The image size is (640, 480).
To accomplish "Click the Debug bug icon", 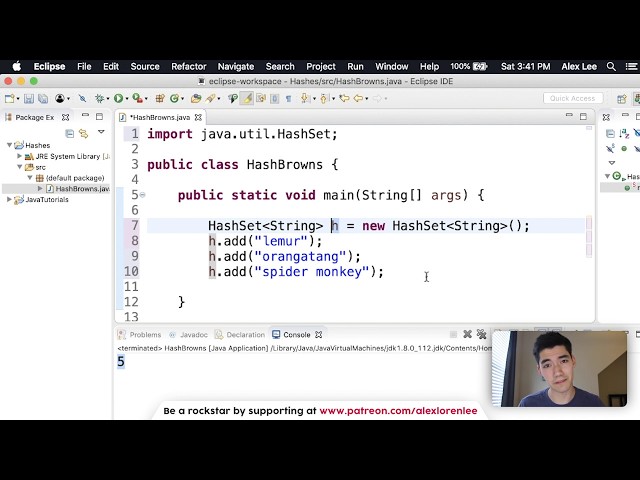I will coord(99,98).
